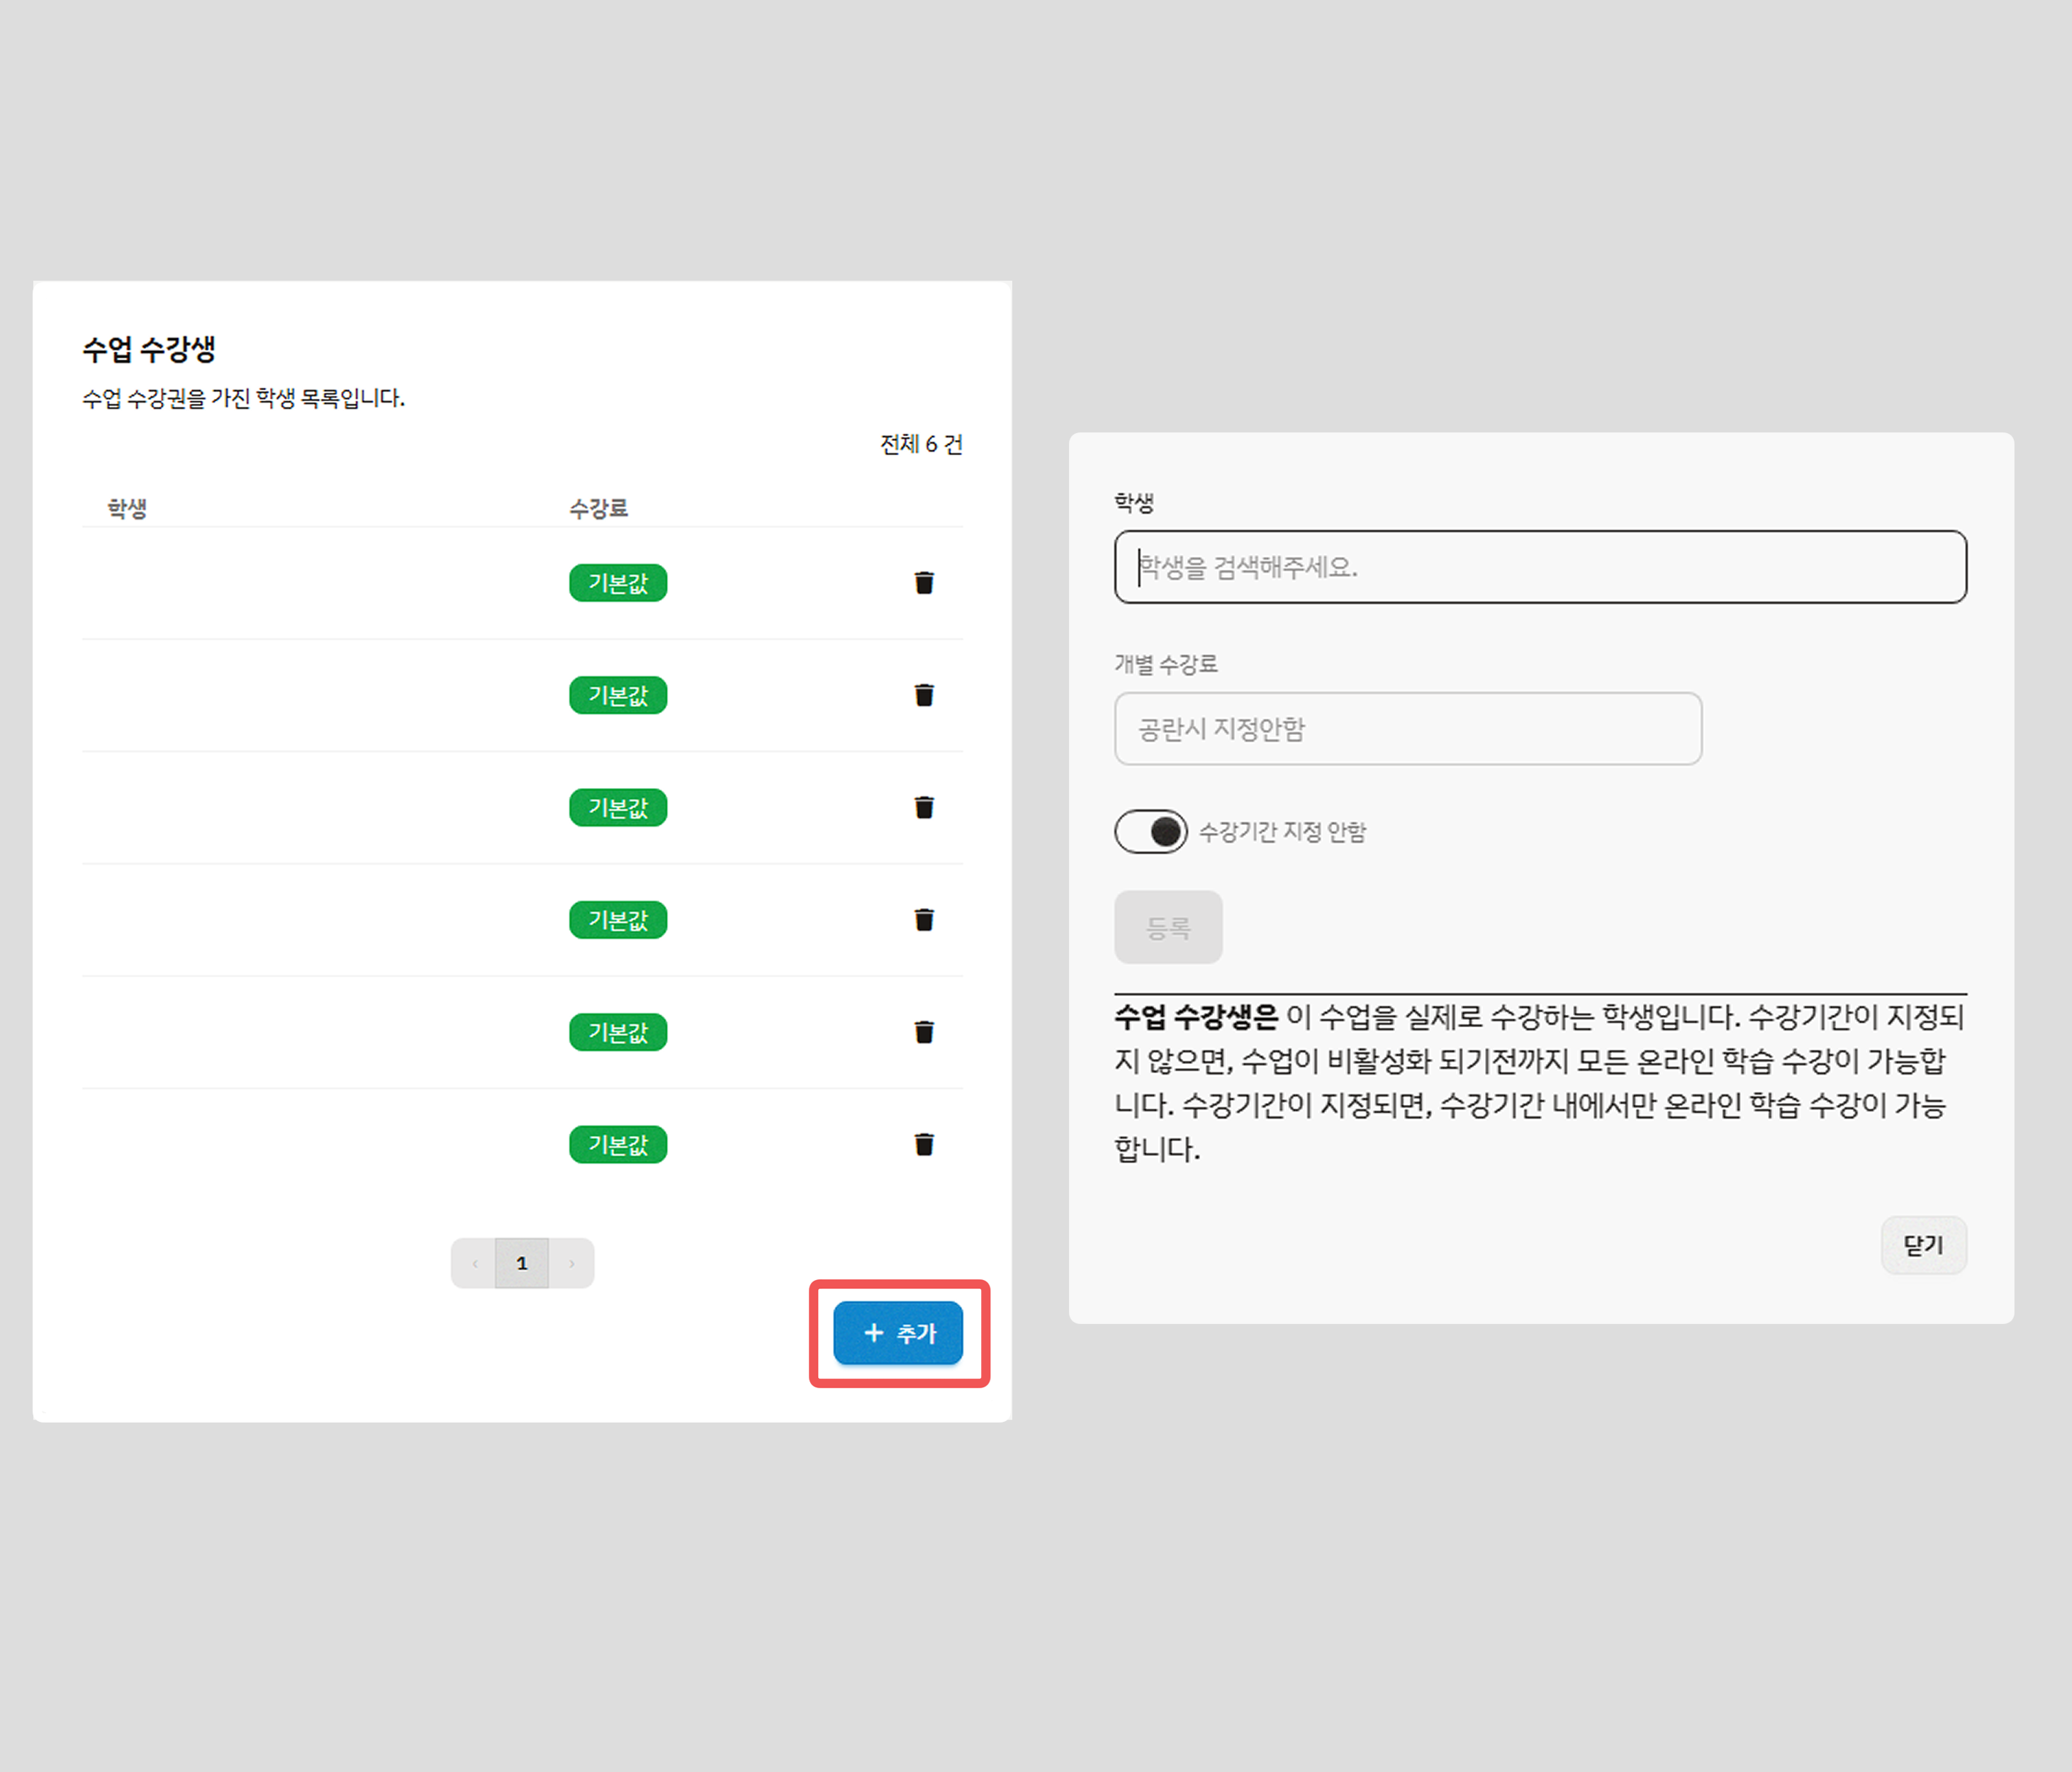Image resolution: width=2072 pixels, height=1772 pixels.
Task: Delete the fifth student entry
Action: pos(924,1032)
